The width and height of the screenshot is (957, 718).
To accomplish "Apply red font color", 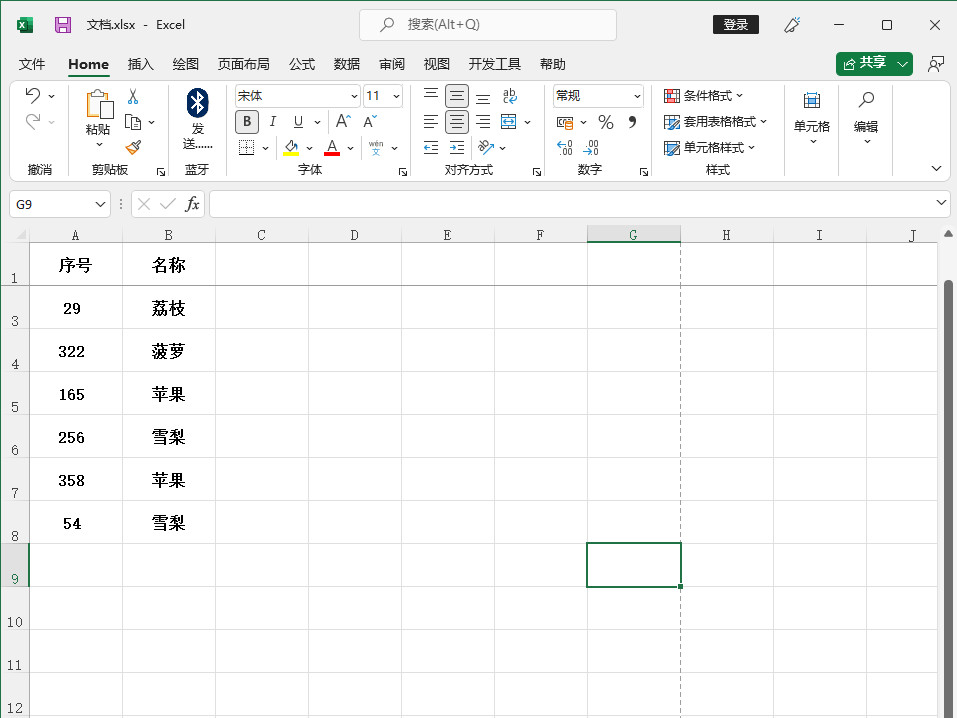I will (332, 148).
